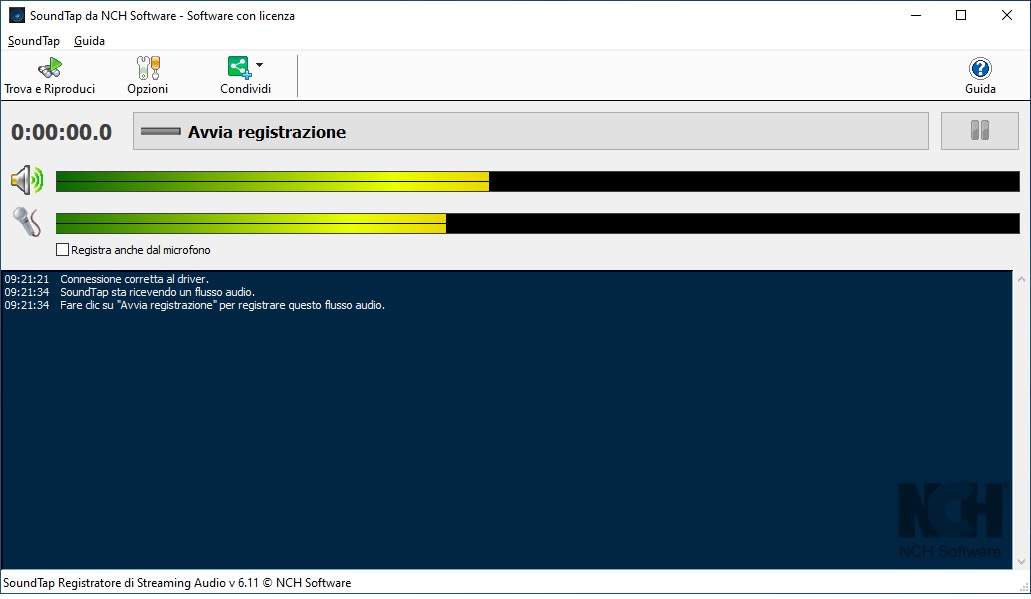Expand the Condividi dropdown arrow
1031x599 pixels.
click(x=259, y=65)
